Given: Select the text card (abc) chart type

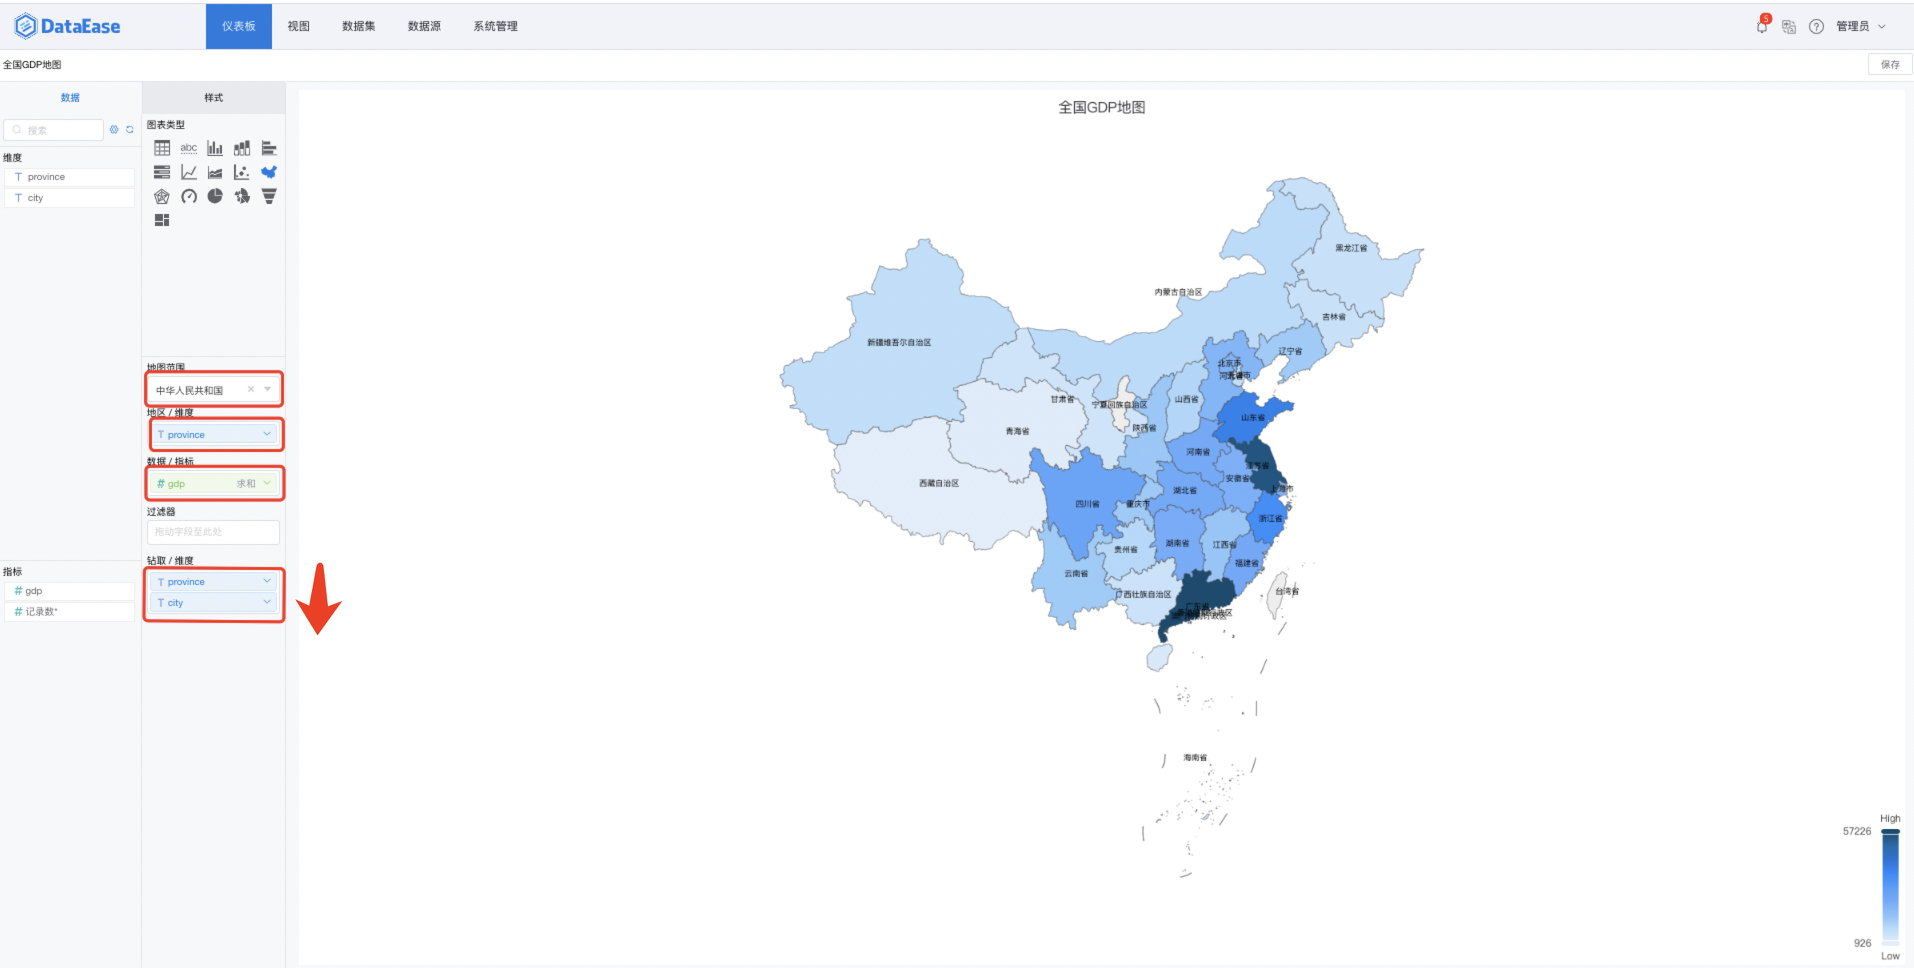Looking at the screenshot, I should point(188,147).
